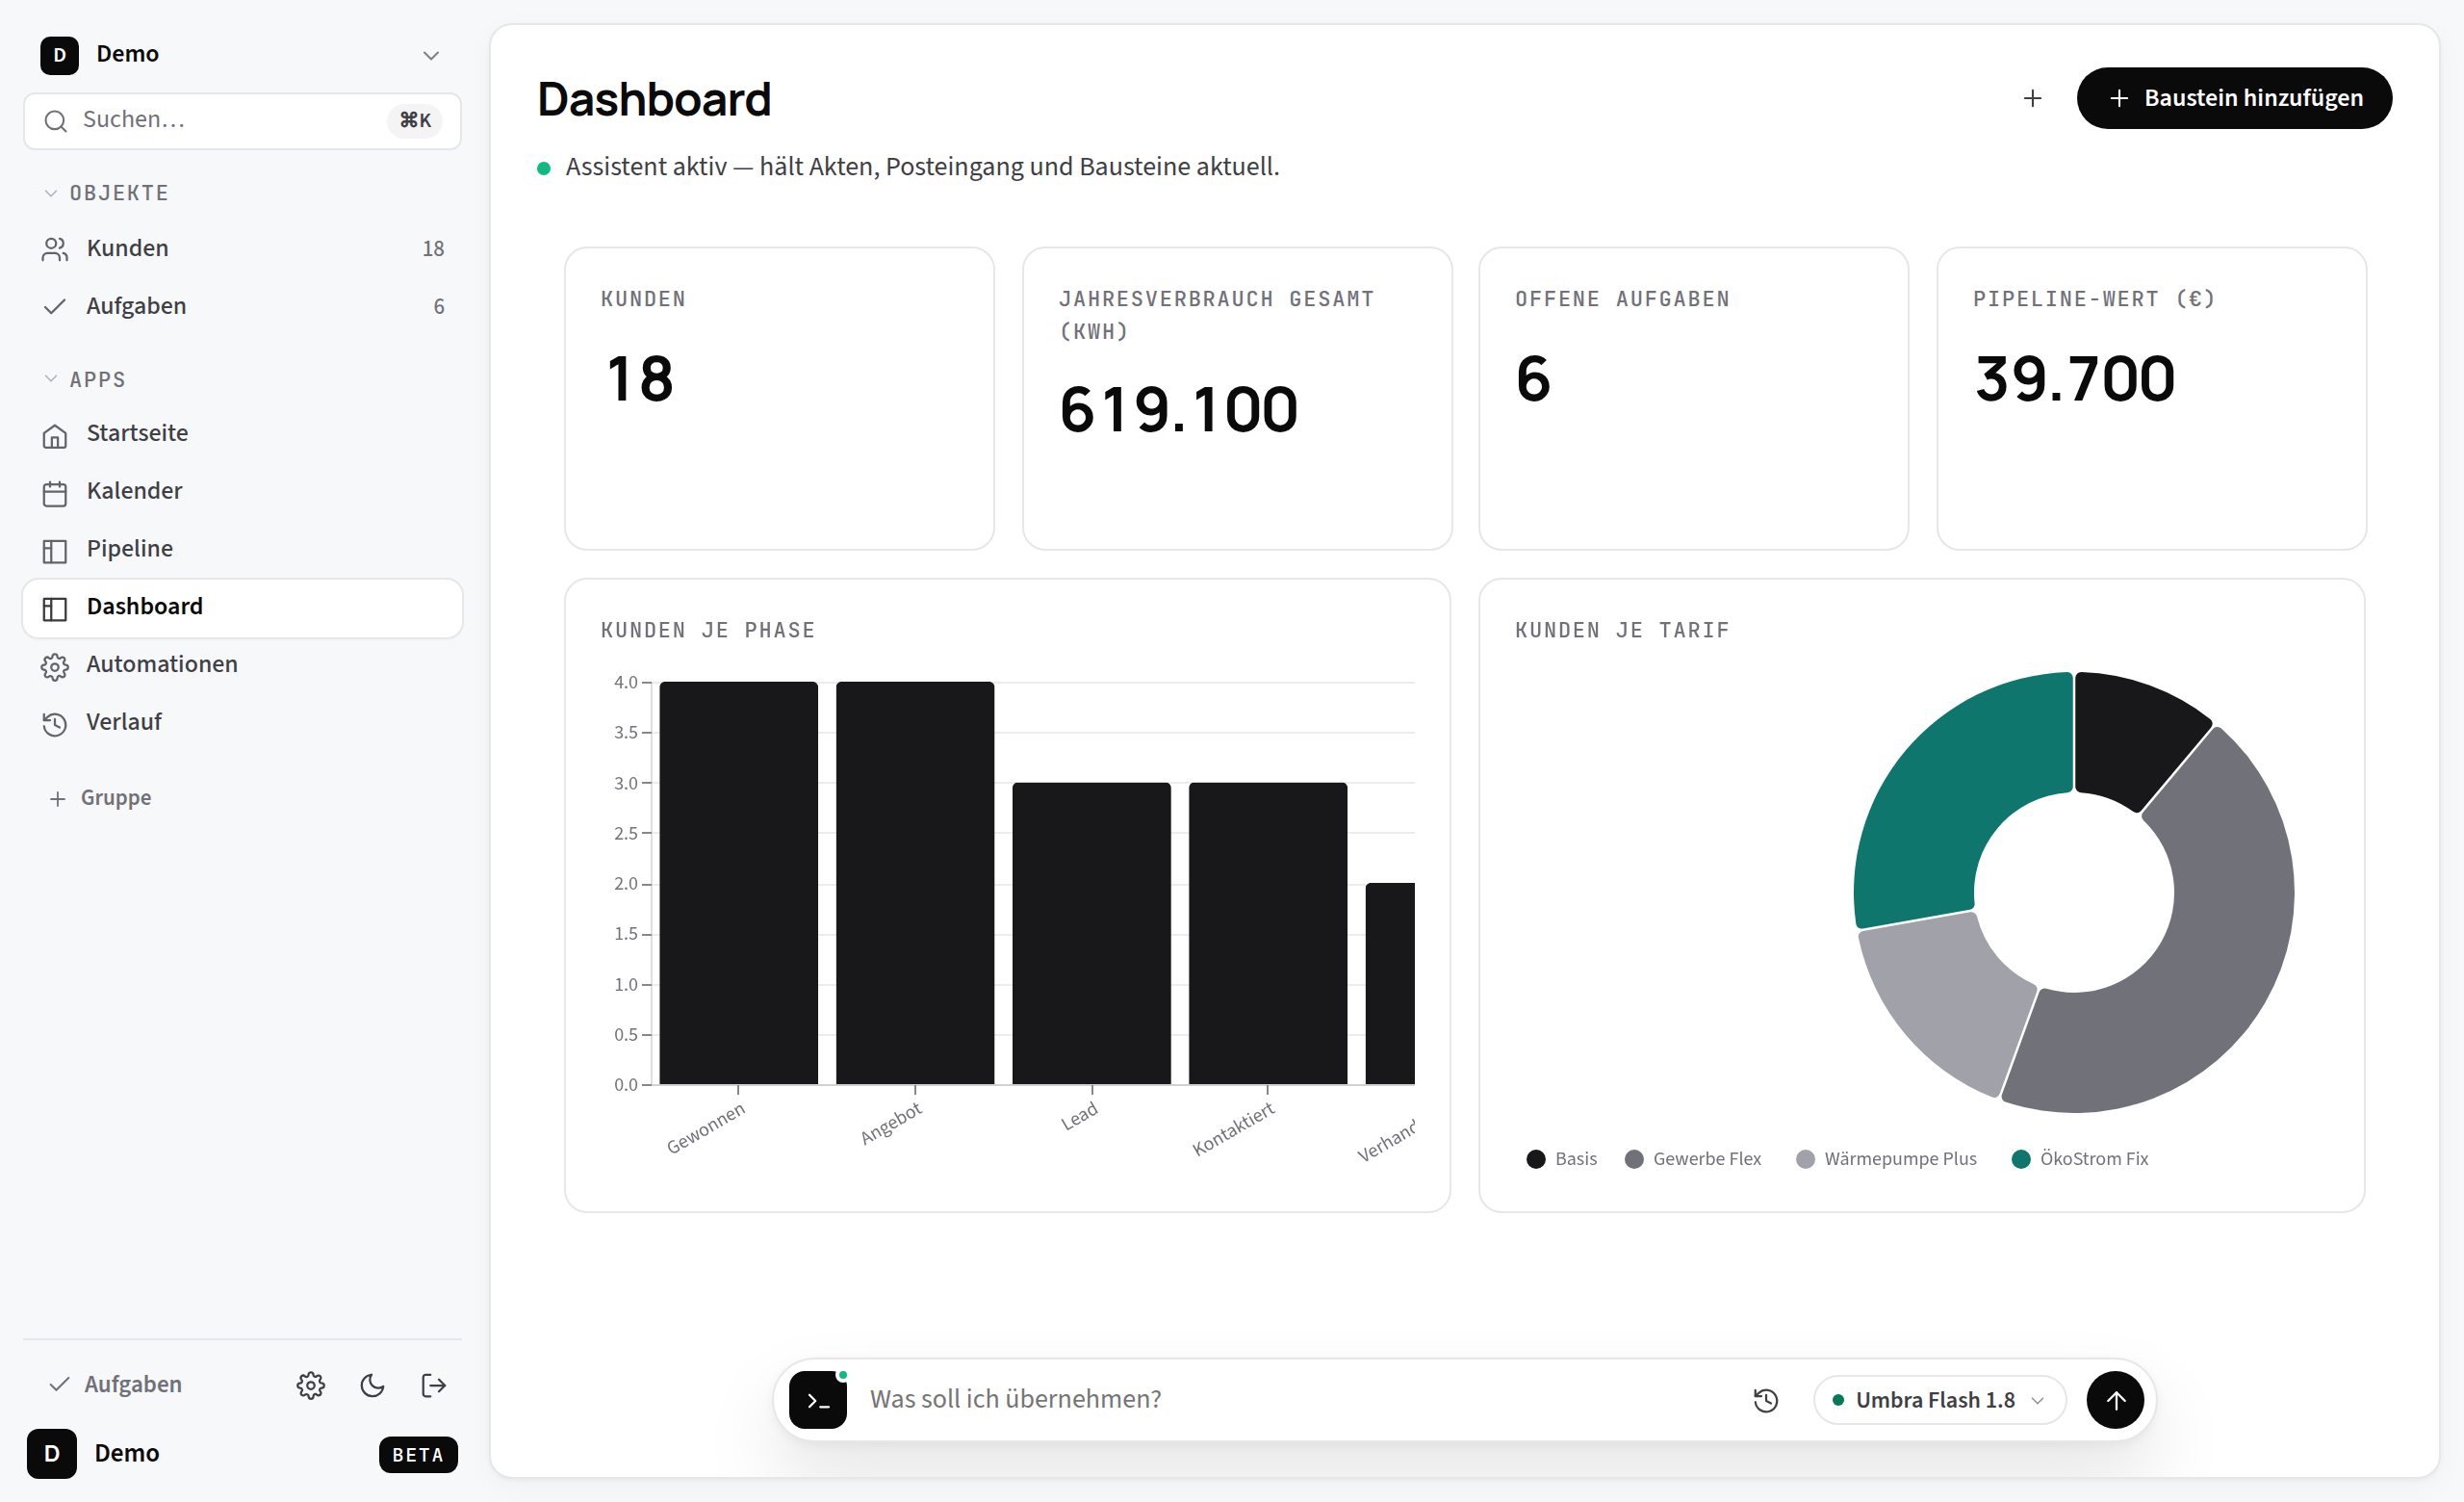Click the Angebot bar in chart
Screen dimensions: 2464x1502
coord(915,883)
